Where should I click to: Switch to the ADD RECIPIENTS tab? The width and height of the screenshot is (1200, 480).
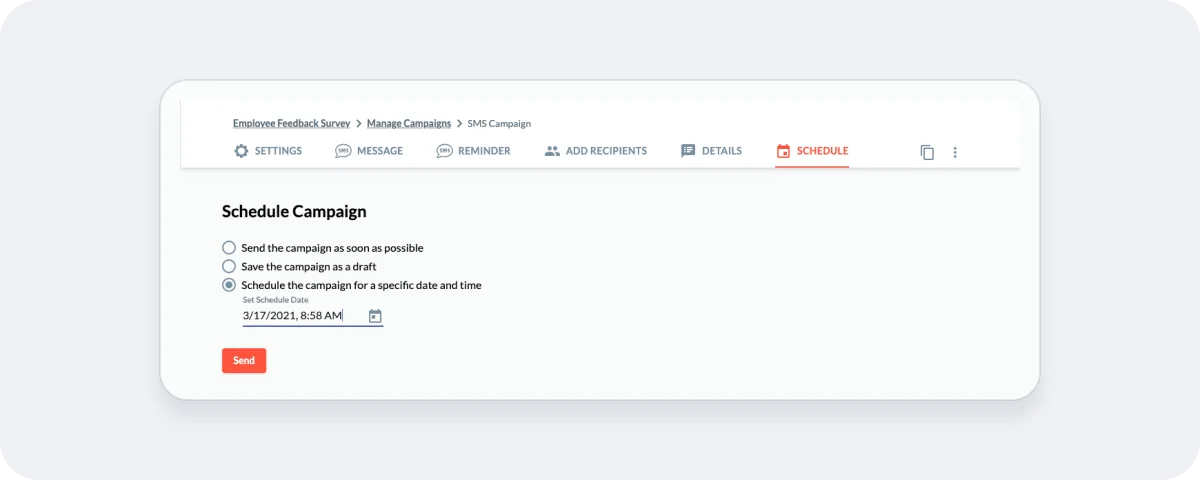[595, 151]
